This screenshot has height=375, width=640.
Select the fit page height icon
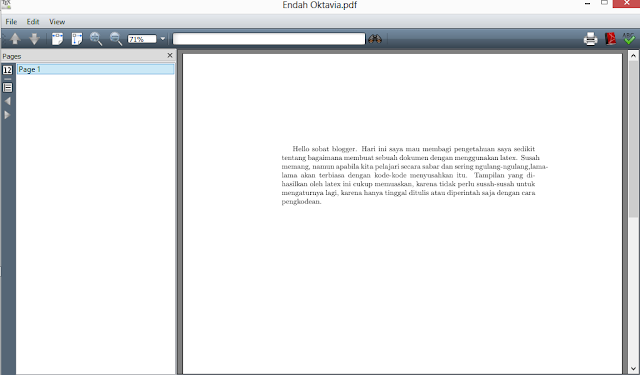(x=77, y=39)
